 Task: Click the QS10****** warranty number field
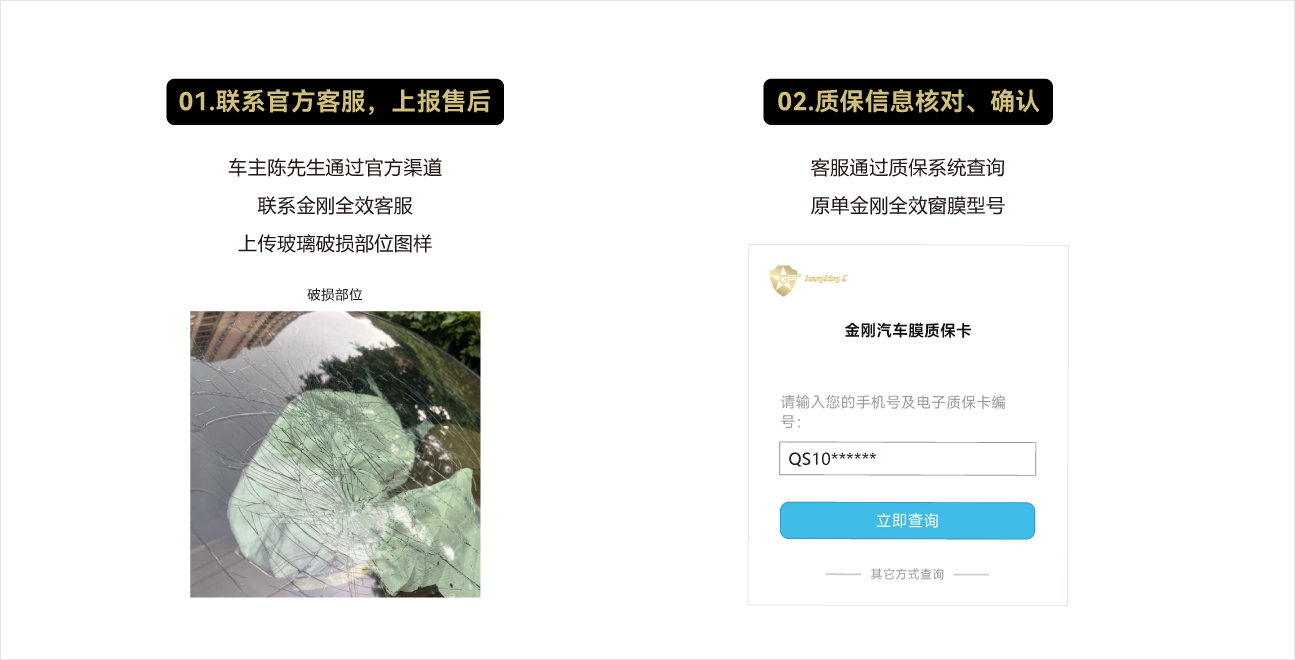point(907,459)
